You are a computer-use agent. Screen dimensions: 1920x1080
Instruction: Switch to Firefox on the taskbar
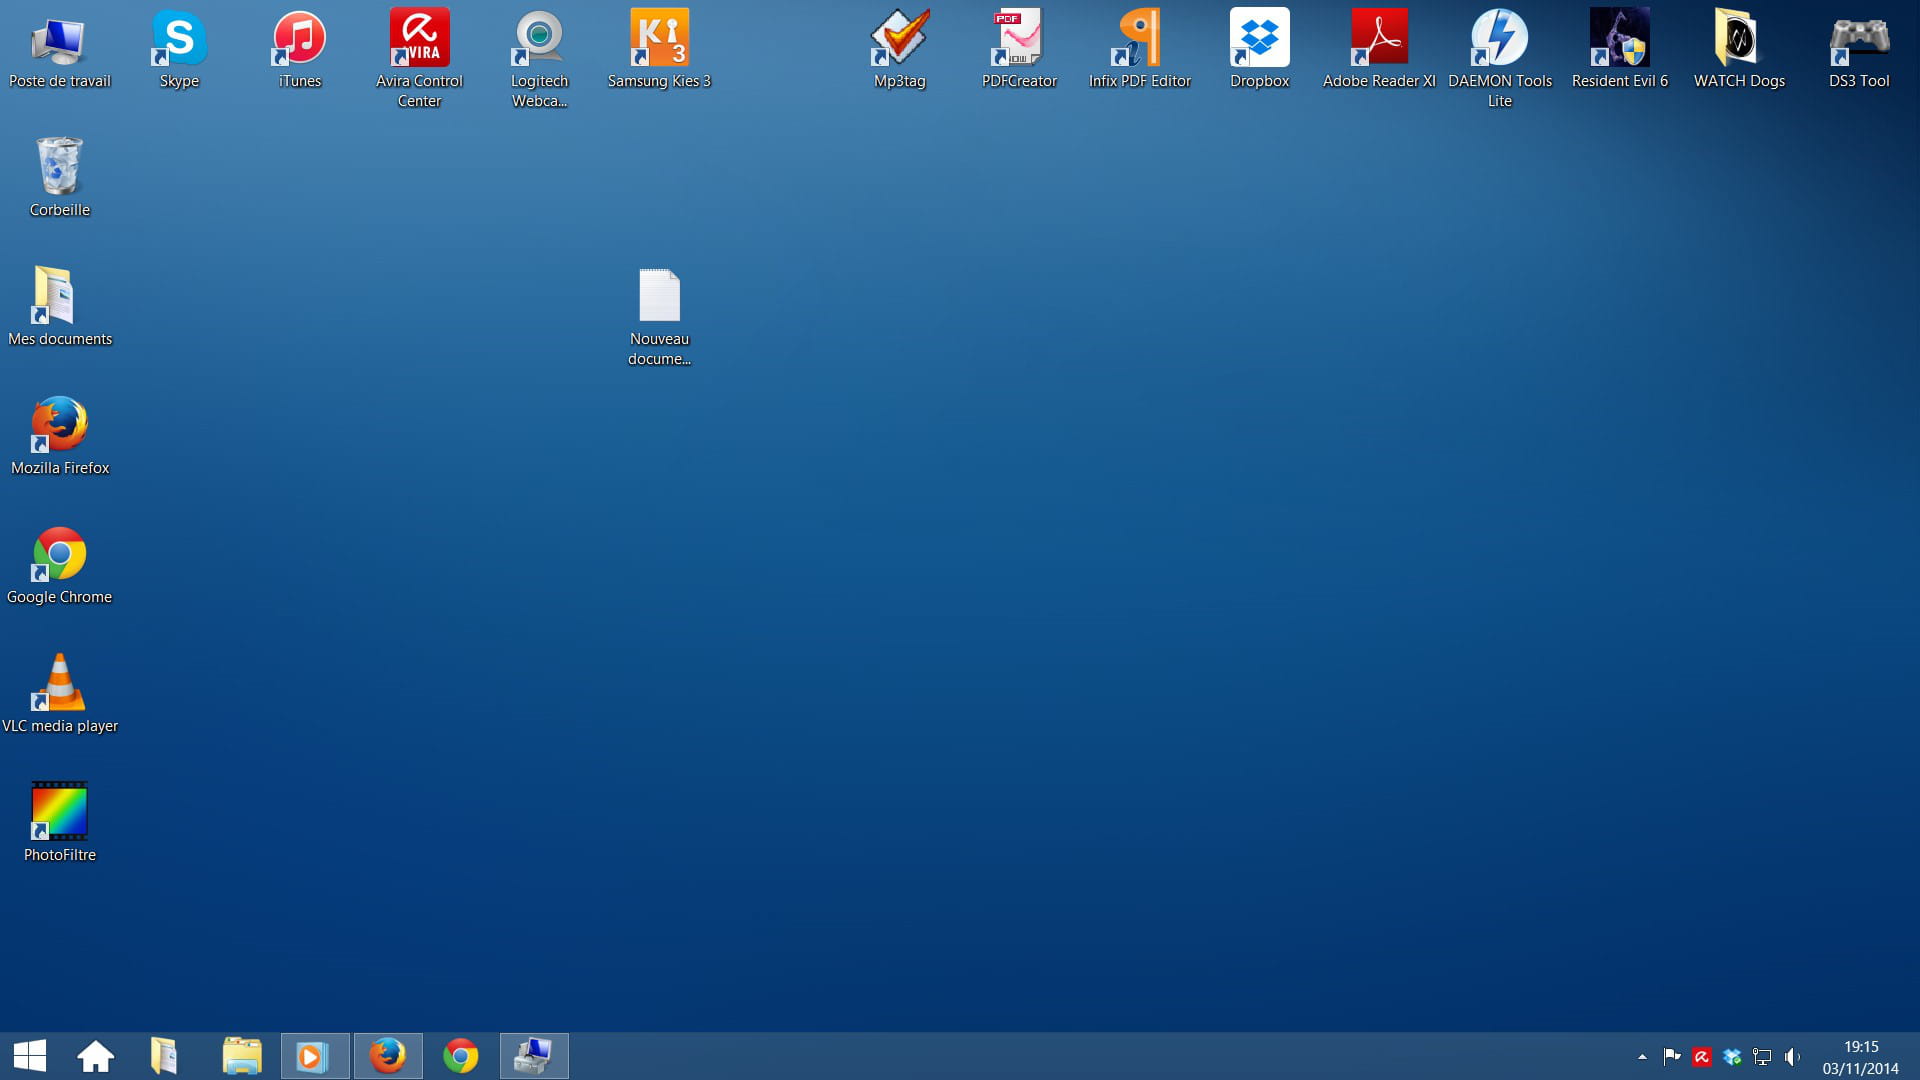[x=388, y=1056]
